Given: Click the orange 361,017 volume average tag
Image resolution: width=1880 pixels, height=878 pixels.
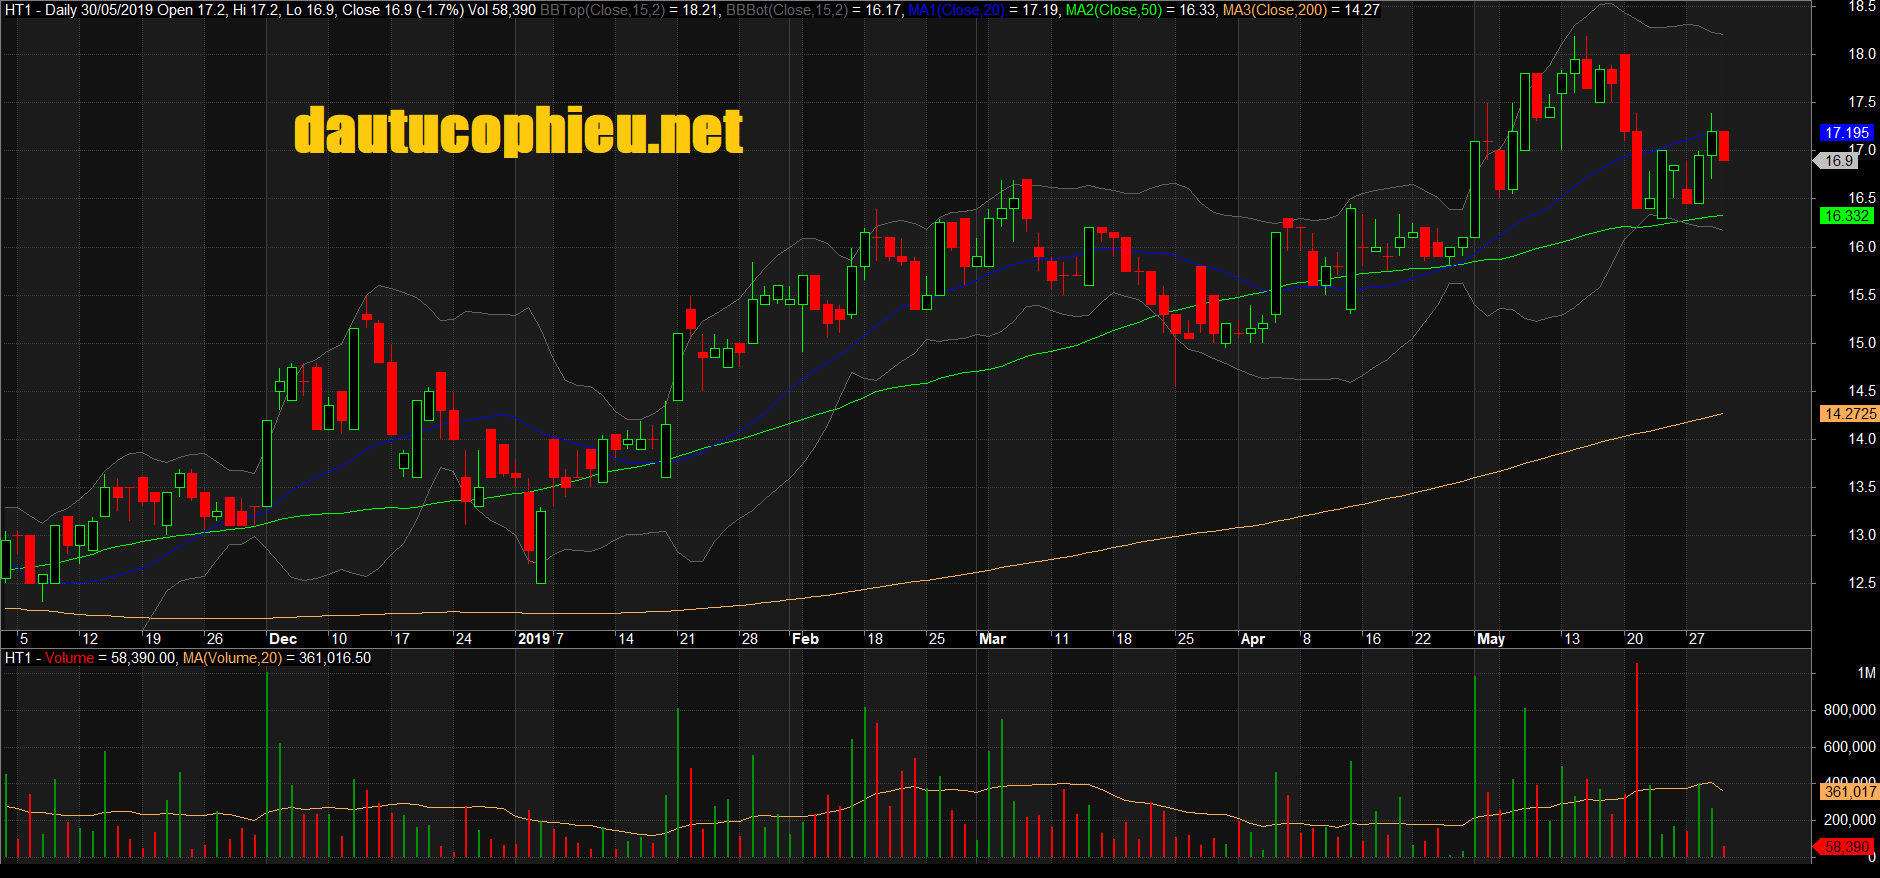Looking at the screenshot, I should [x=1850, y=792].
